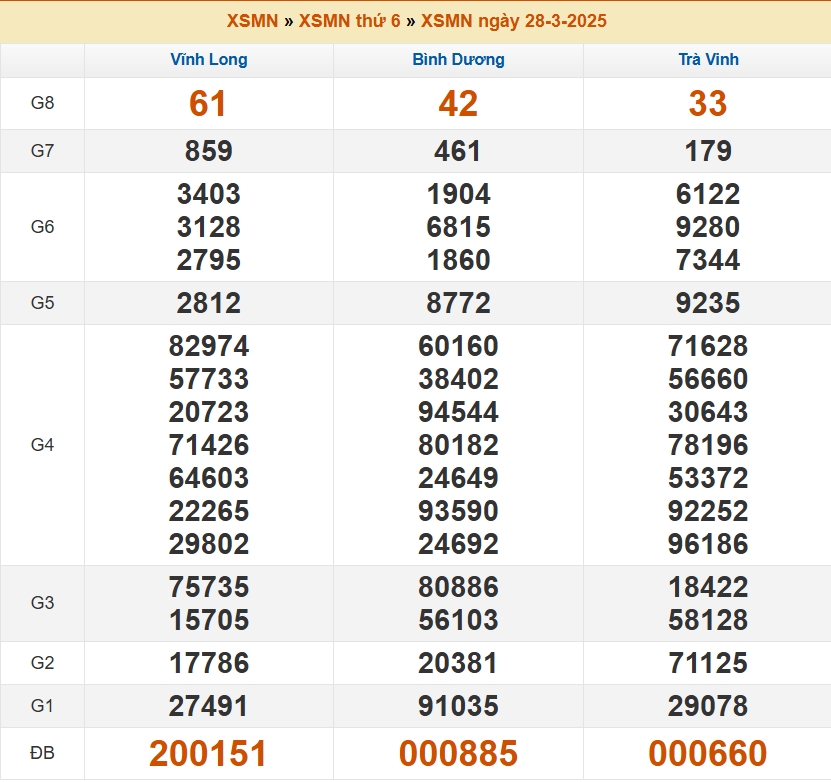Click G4 number 93590

click(458, 511)
